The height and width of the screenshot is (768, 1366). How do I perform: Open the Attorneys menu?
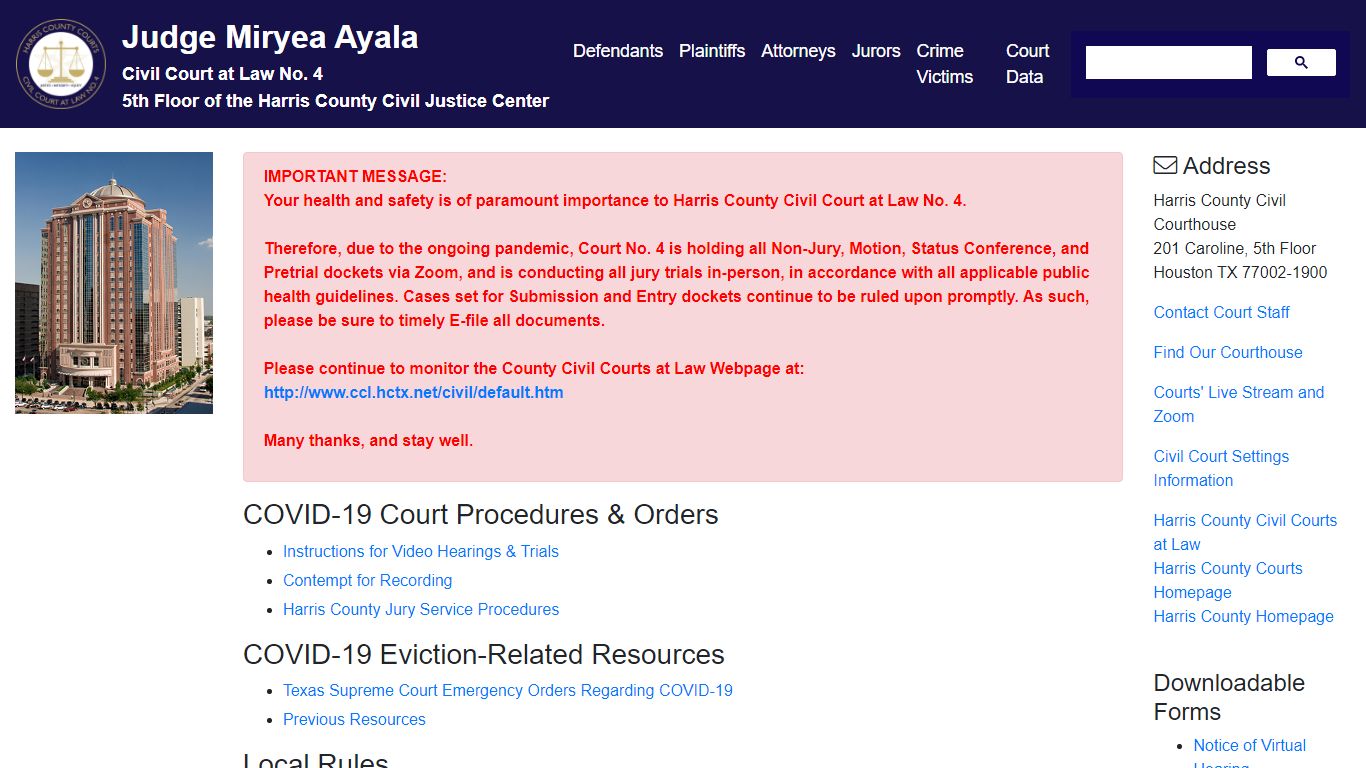[798, 51]
